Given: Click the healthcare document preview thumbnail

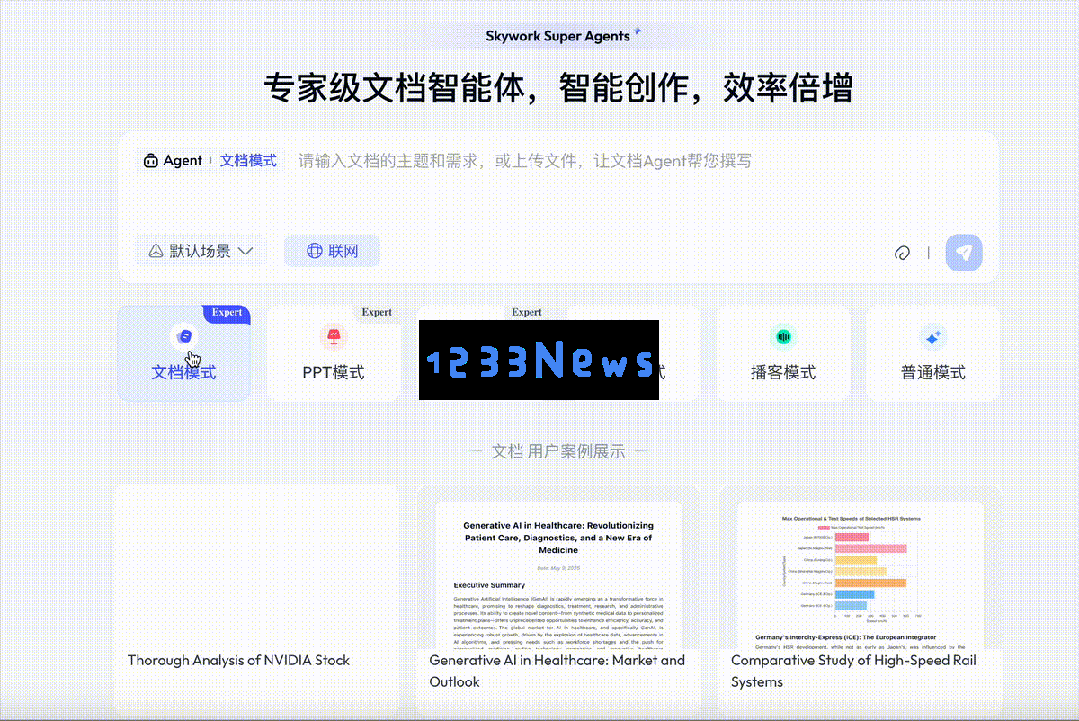Looking at the screenshot, I should click(x=558, y=577).
